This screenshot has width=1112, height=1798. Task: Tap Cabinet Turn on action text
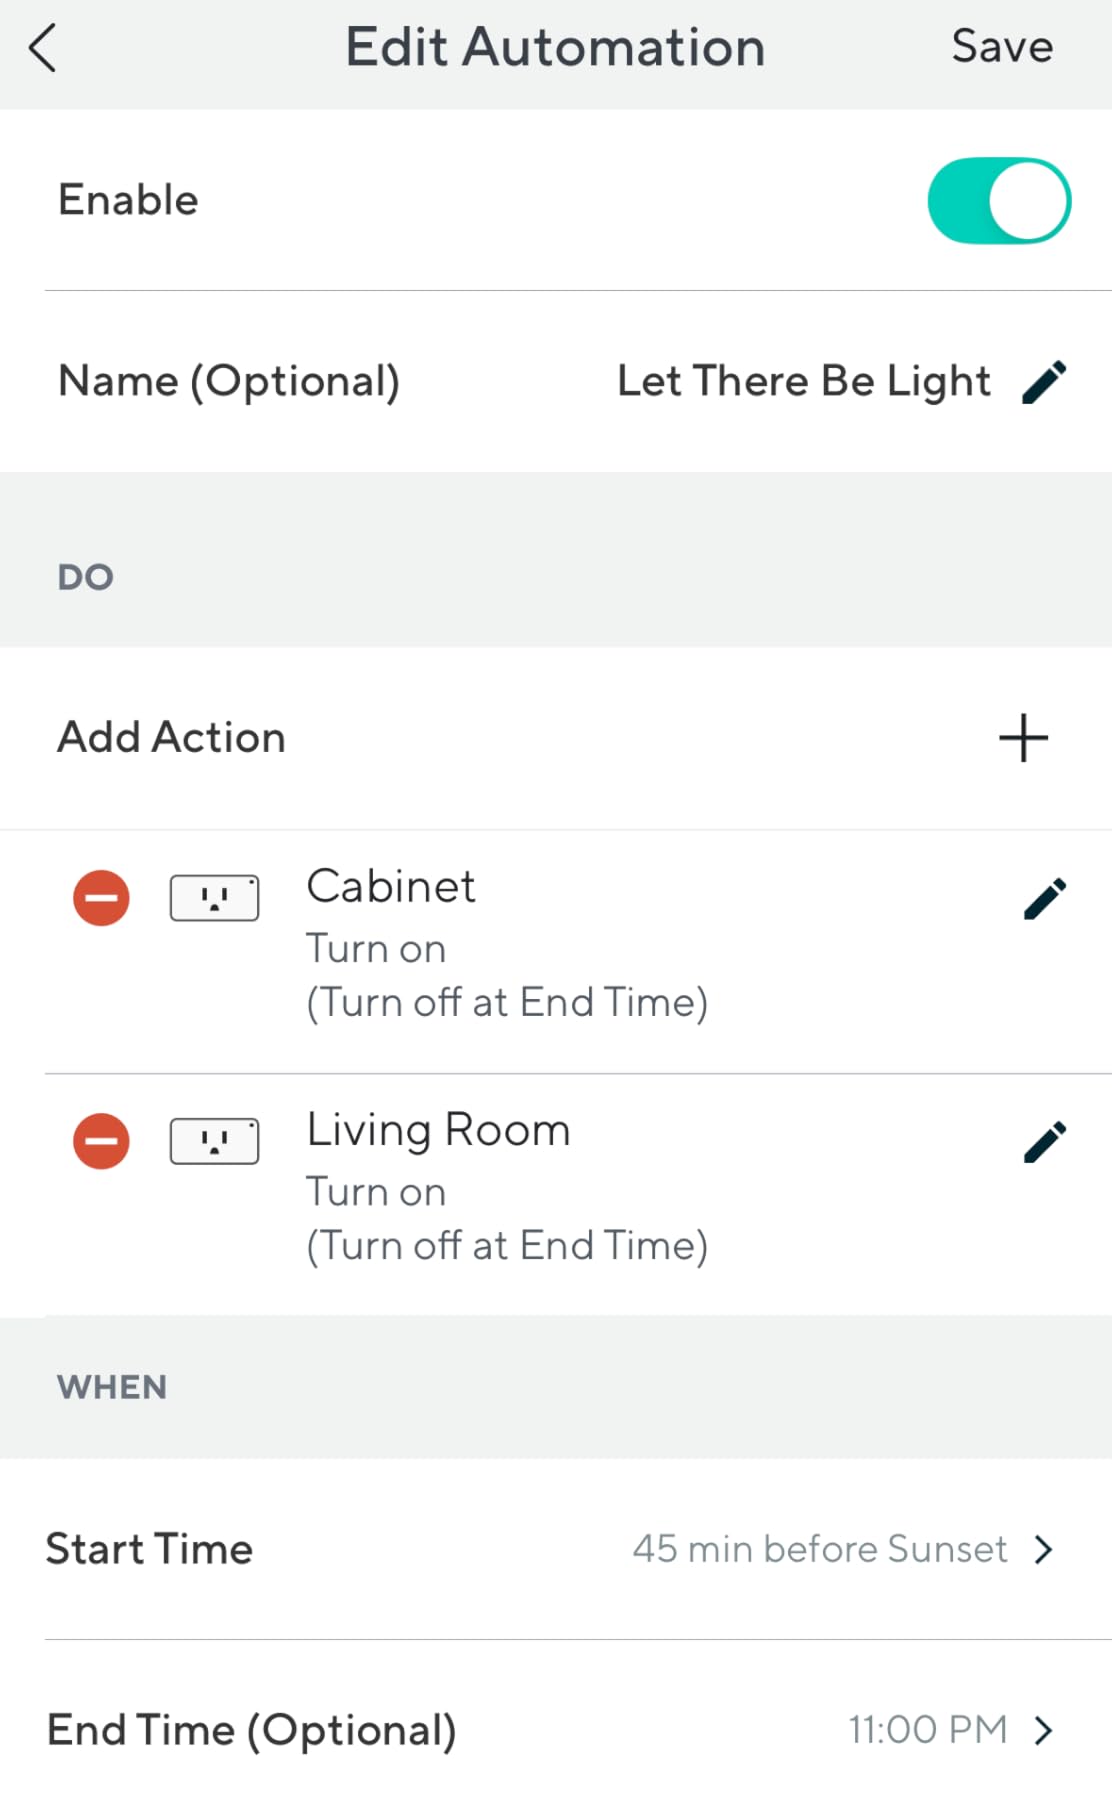coord(376,948)
